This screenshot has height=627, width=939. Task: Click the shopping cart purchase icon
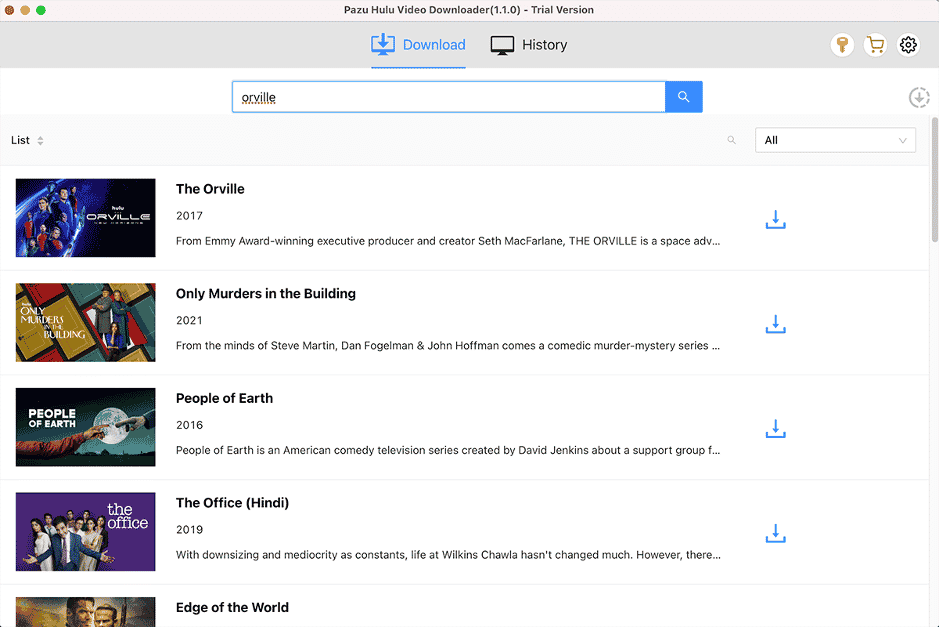pos(875,45)
